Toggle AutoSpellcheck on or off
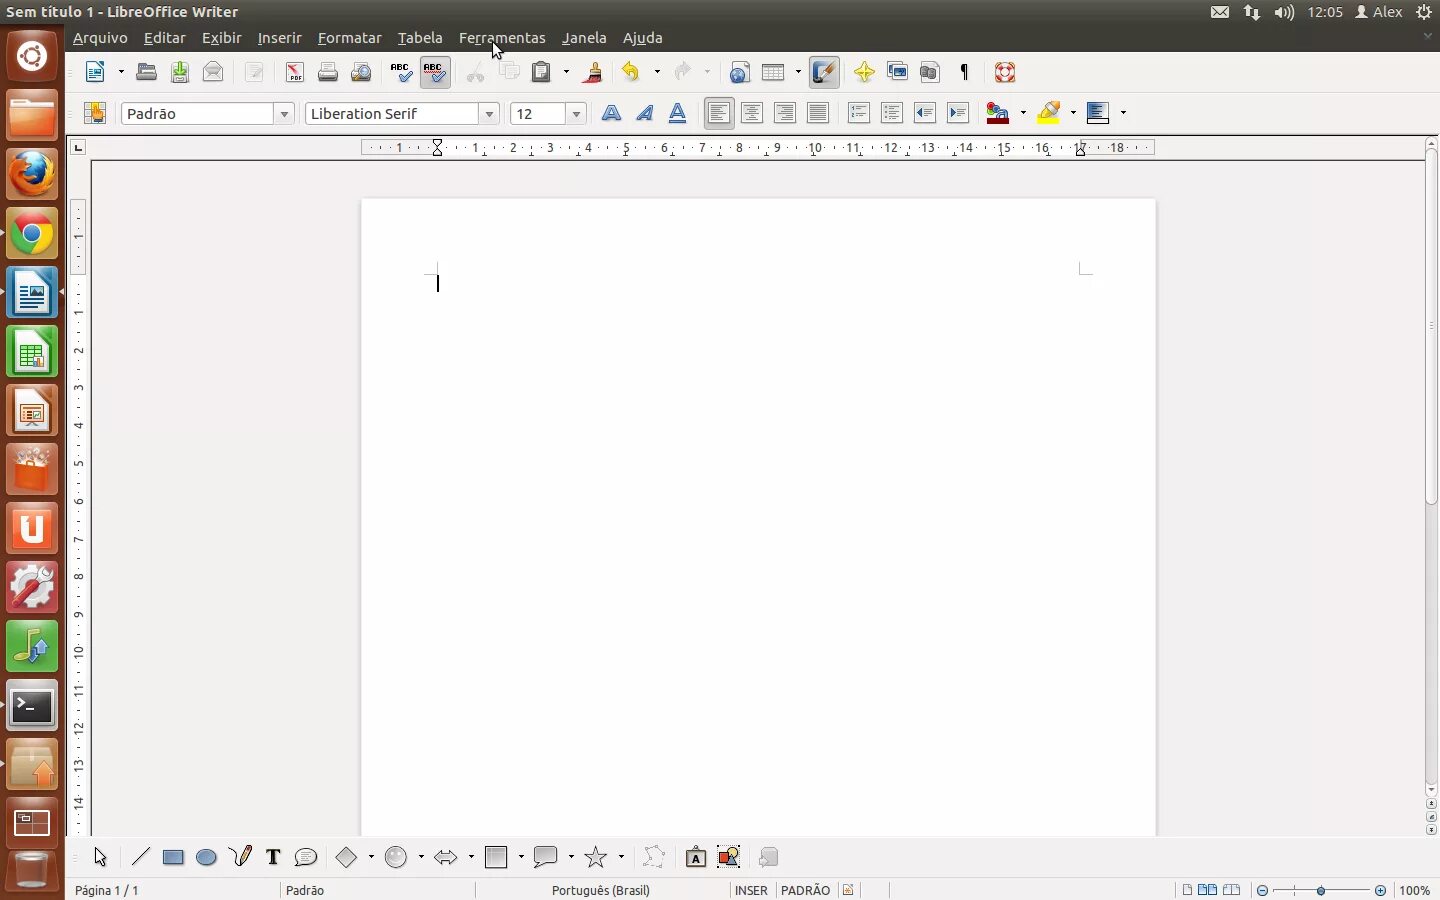Image resolution: width=1440 pixels, height=900 pixels. pyautogui.click(x=435, y=72)
